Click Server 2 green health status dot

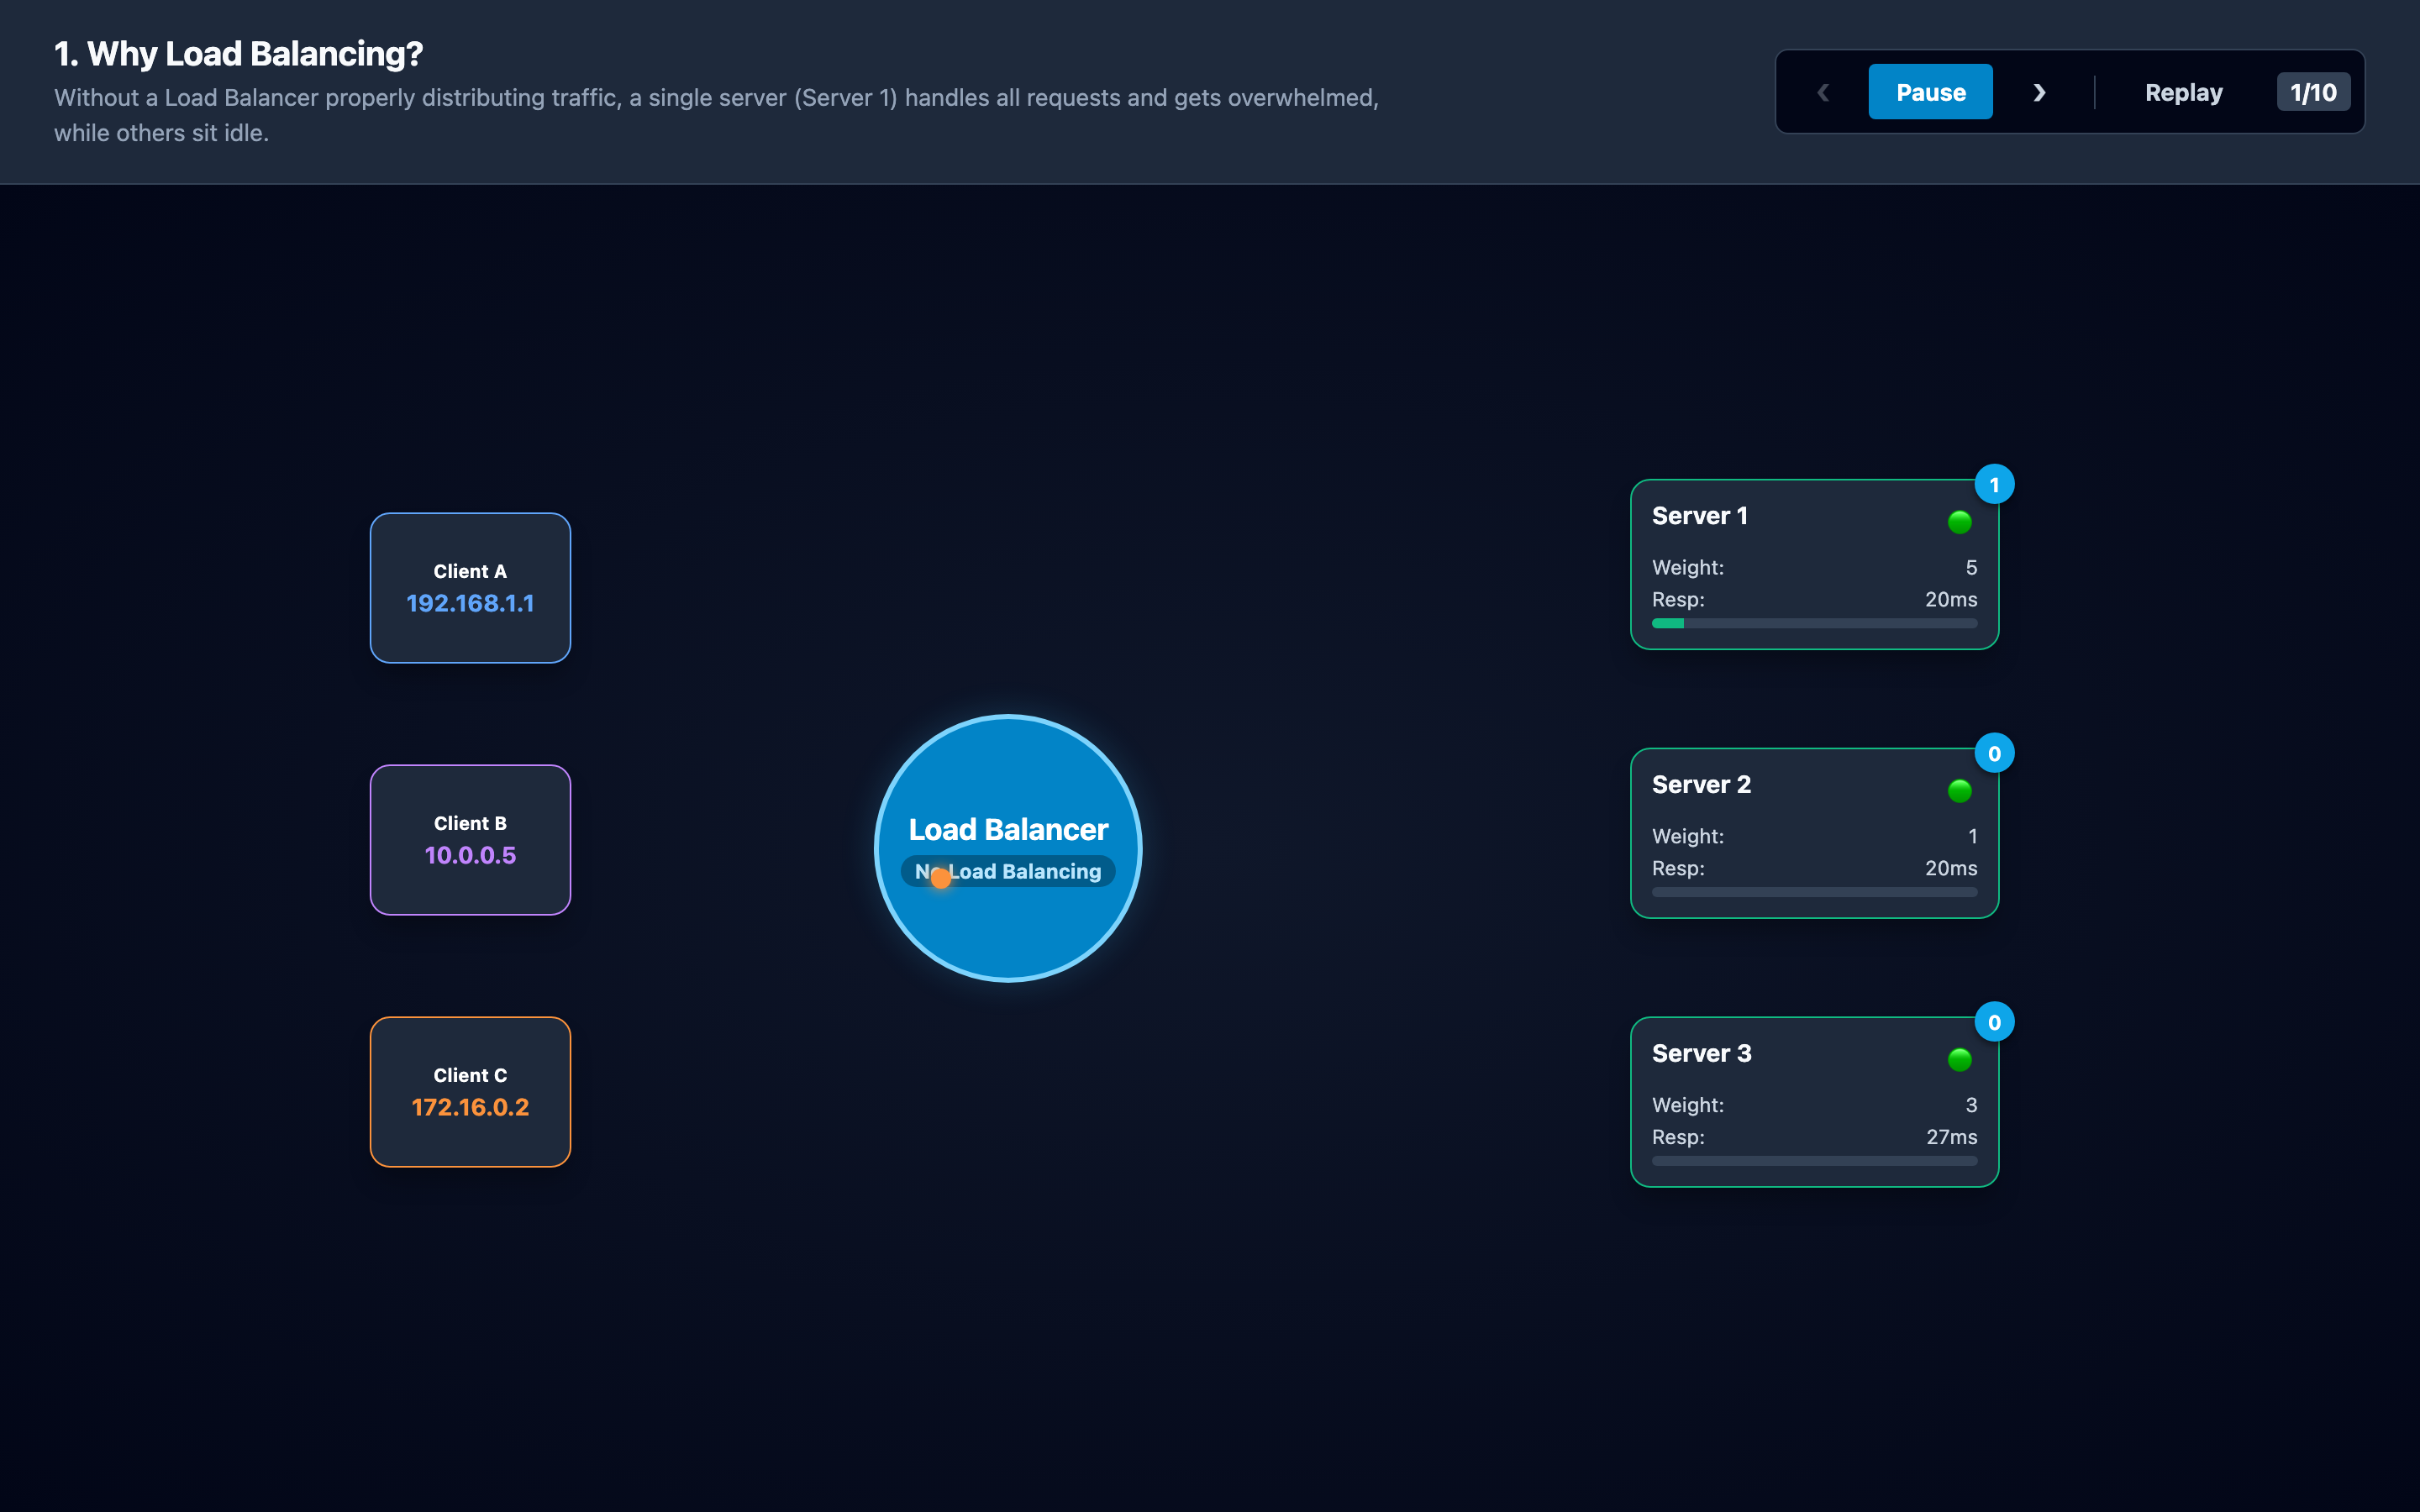(1960, 790)
